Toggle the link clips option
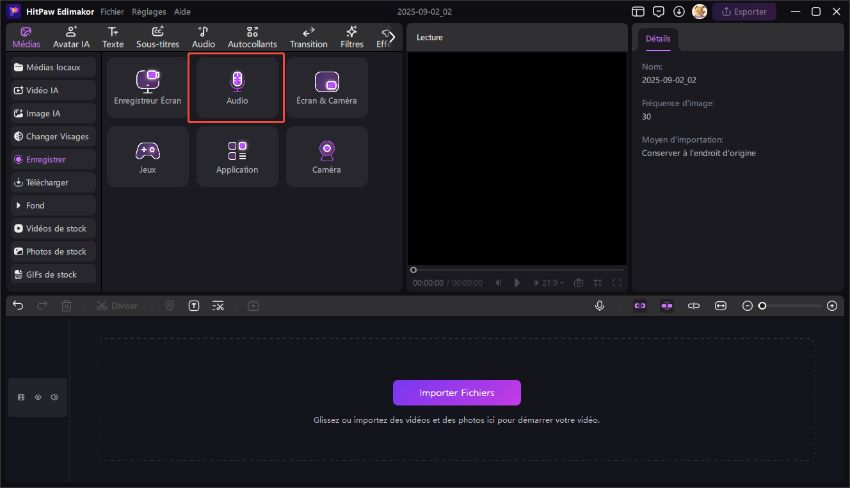Image resolution: width=850 pixels, height=488 pixels. (x=640, y=306)
